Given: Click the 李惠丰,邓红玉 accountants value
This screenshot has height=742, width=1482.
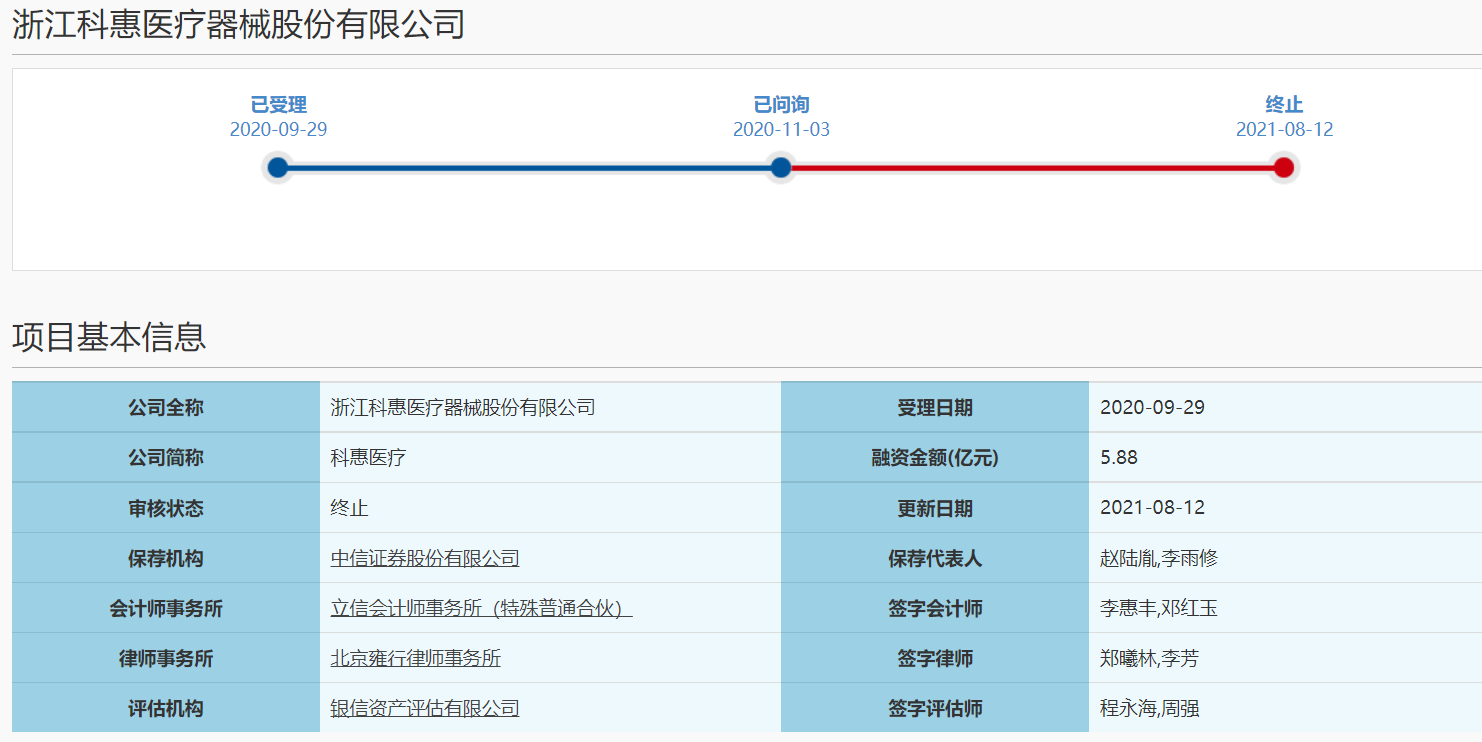Looking at the screenshot, I should coord(1159,609).
